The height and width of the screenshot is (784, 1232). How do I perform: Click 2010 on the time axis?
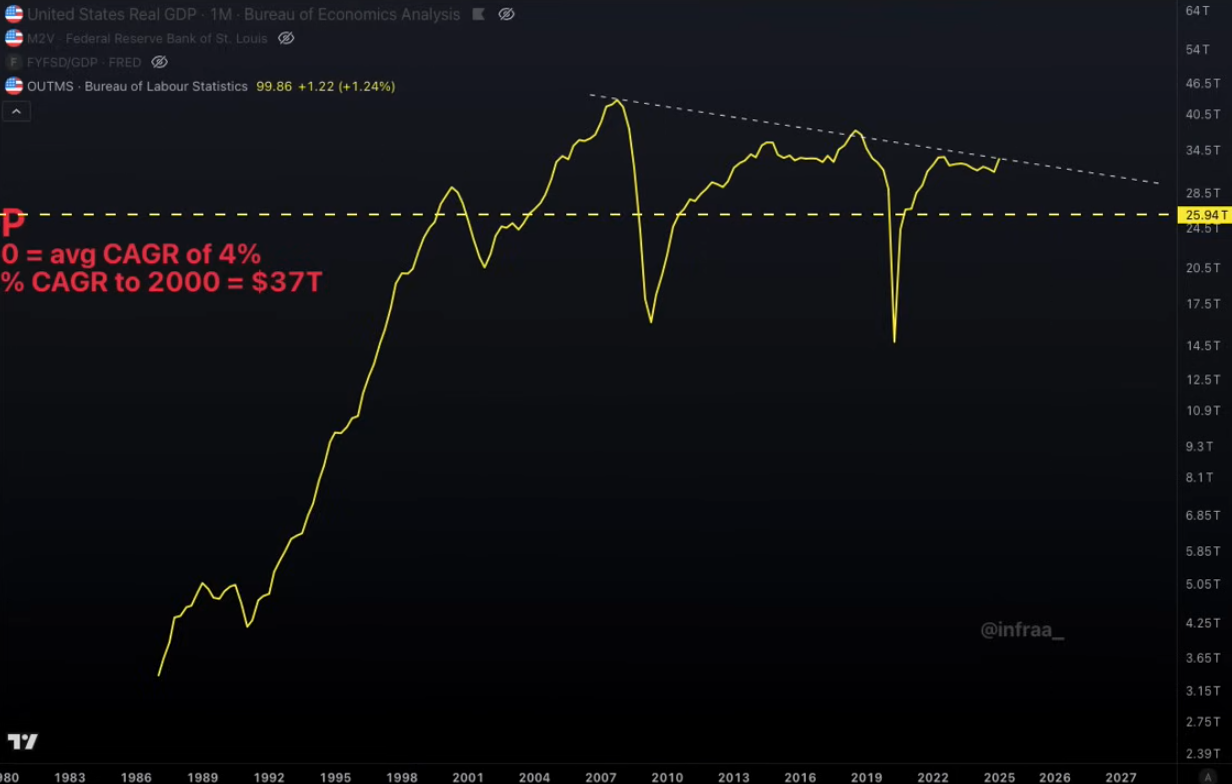[x=667, y=777]
